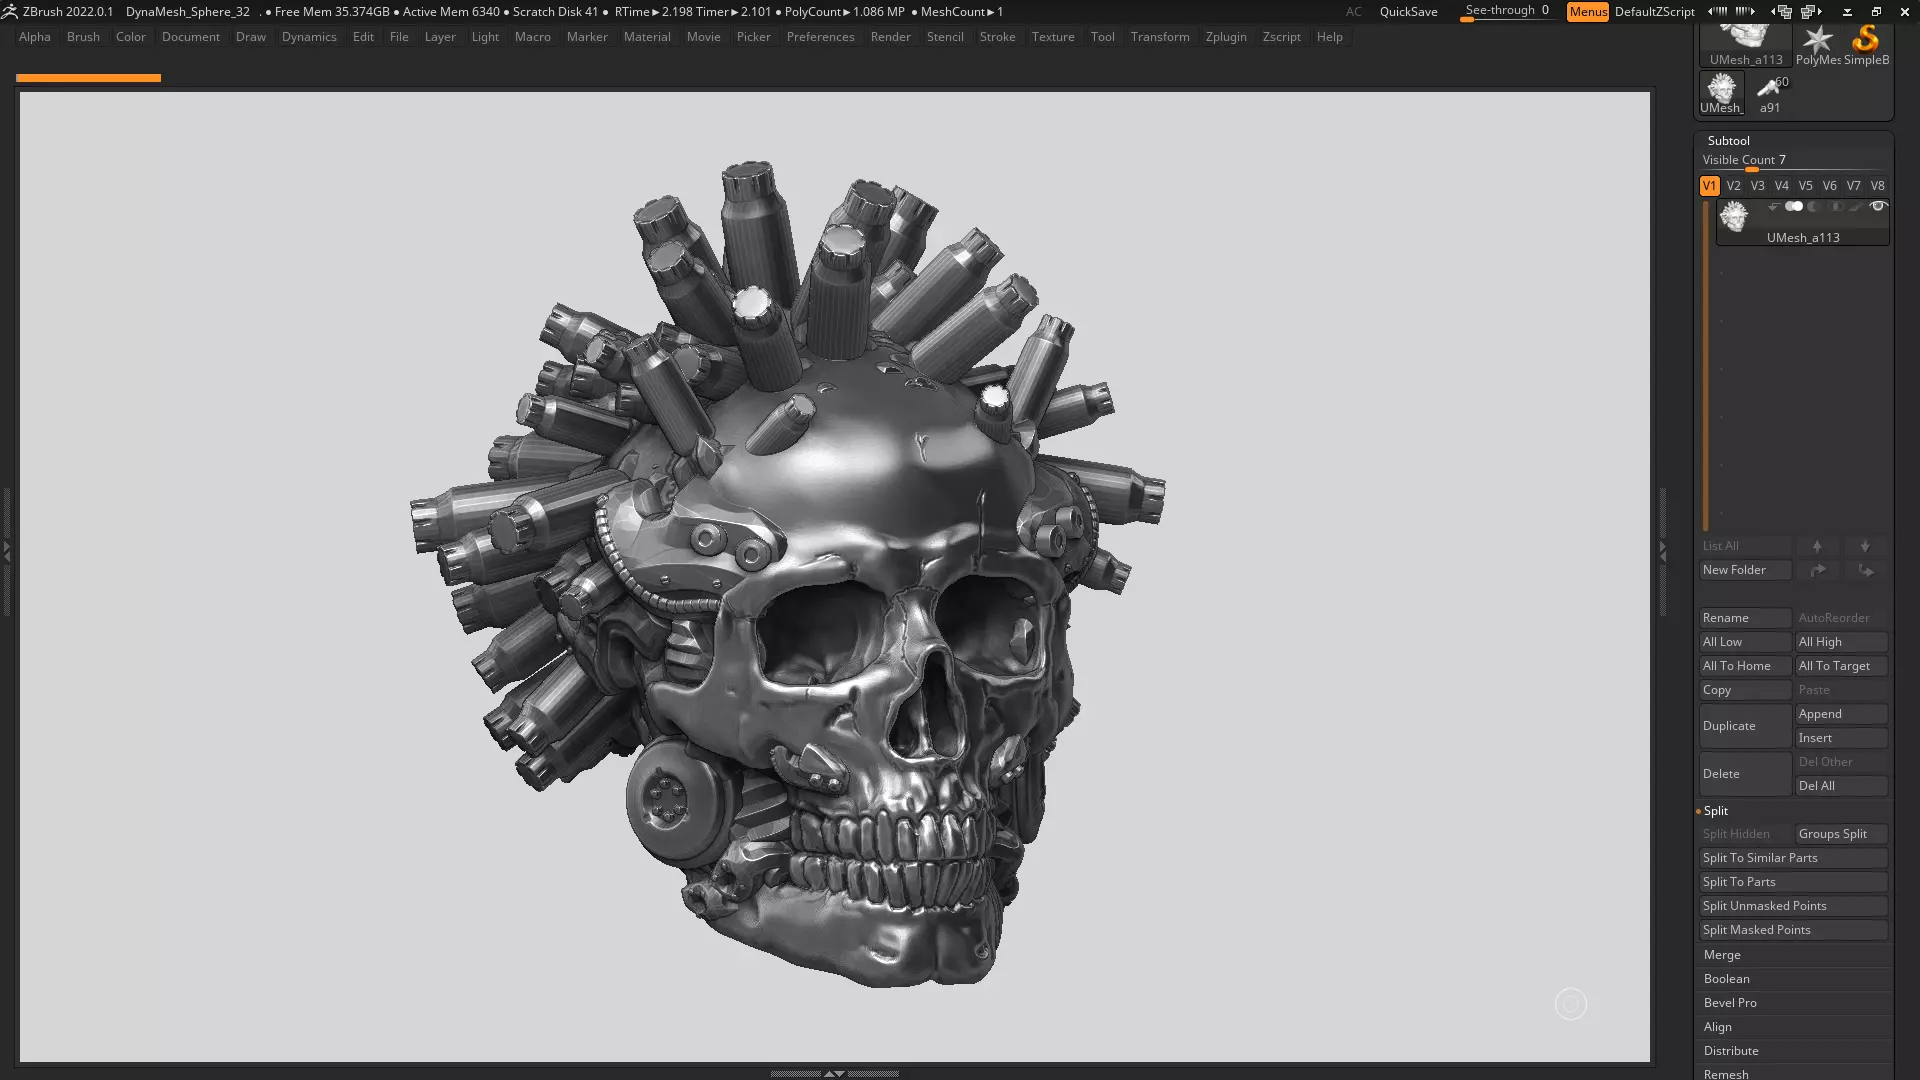Image resolution: width=1920 pixels, height=1080 pixels.
Task: Collapse the Split section
Action: [x=1716, y=811]
